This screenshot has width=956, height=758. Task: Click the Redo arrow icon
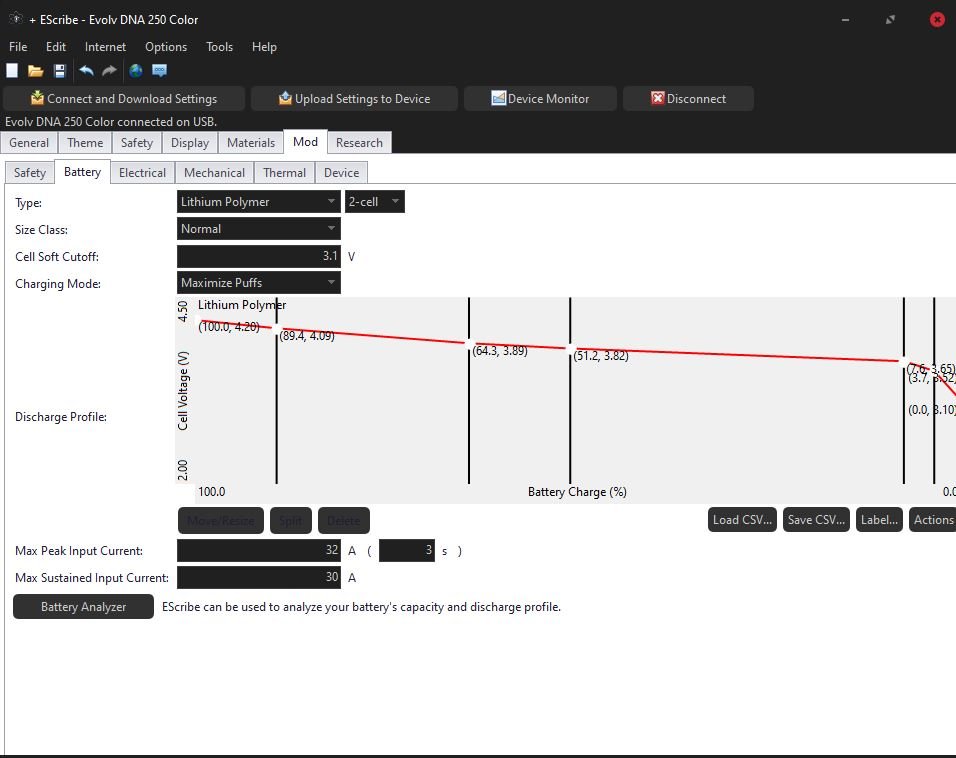coord(109,71)
